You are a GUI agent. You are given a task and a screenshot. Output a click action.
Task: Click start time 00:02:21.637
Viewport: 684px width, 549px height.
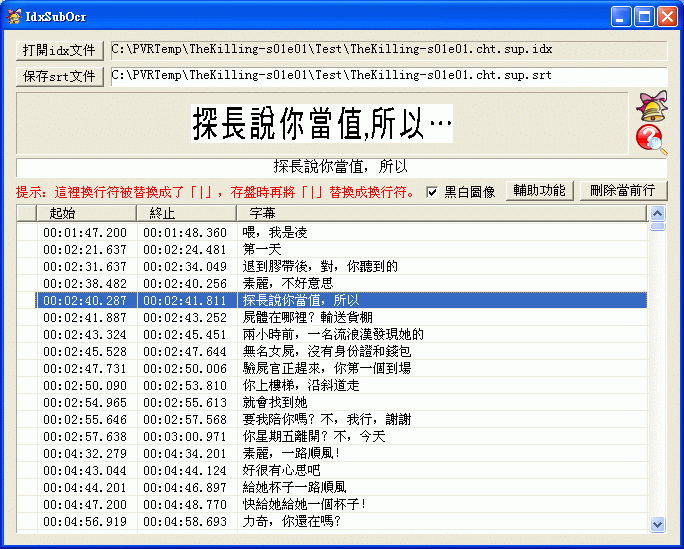85,250
